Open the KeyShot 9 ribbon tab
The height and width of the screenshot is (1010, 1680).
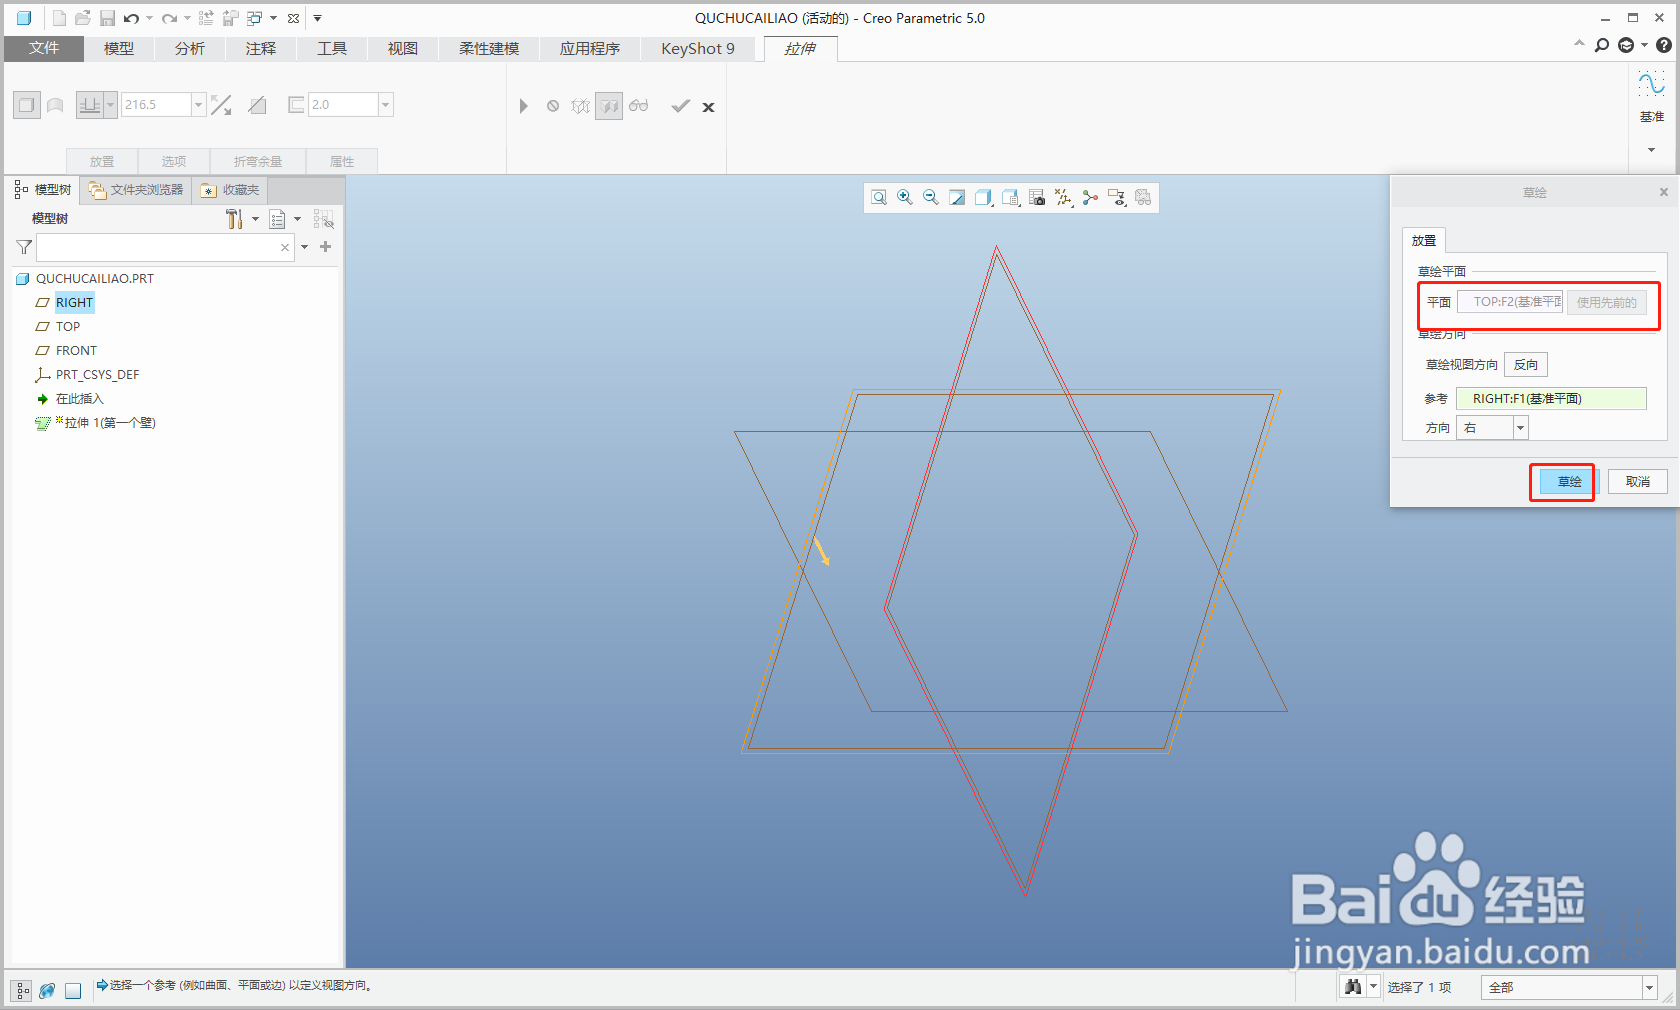click(698, 48)
